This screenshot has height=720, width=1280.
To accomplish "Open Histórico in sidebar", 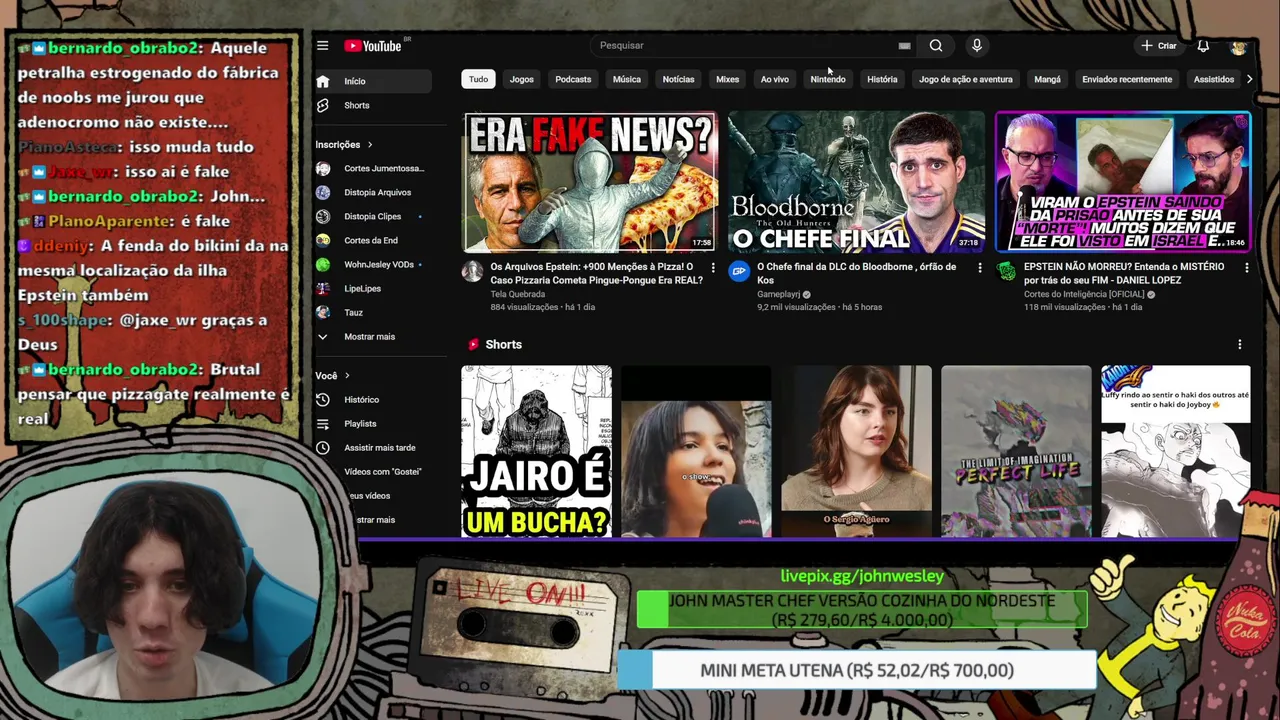I will click(x=372, y=399).
